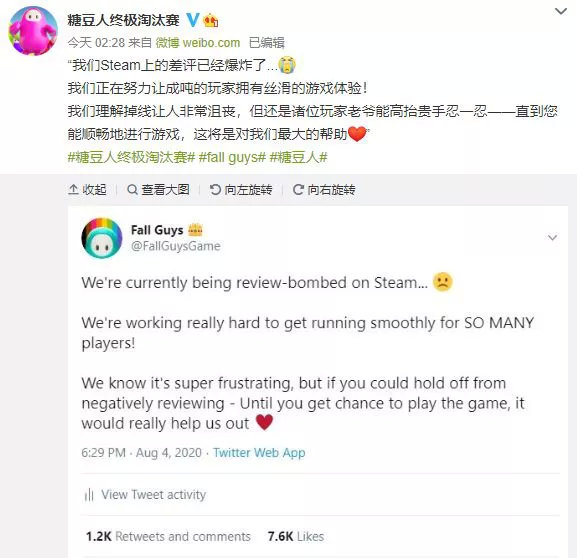The width and height of the screenshot is (577, 558).
Task: Click the Twitter Web App link
Action: (x=259, y=452)
